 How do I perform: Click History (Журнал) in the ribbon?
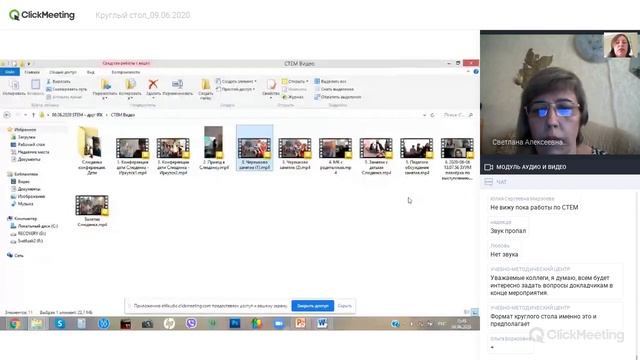pos(293,97)
